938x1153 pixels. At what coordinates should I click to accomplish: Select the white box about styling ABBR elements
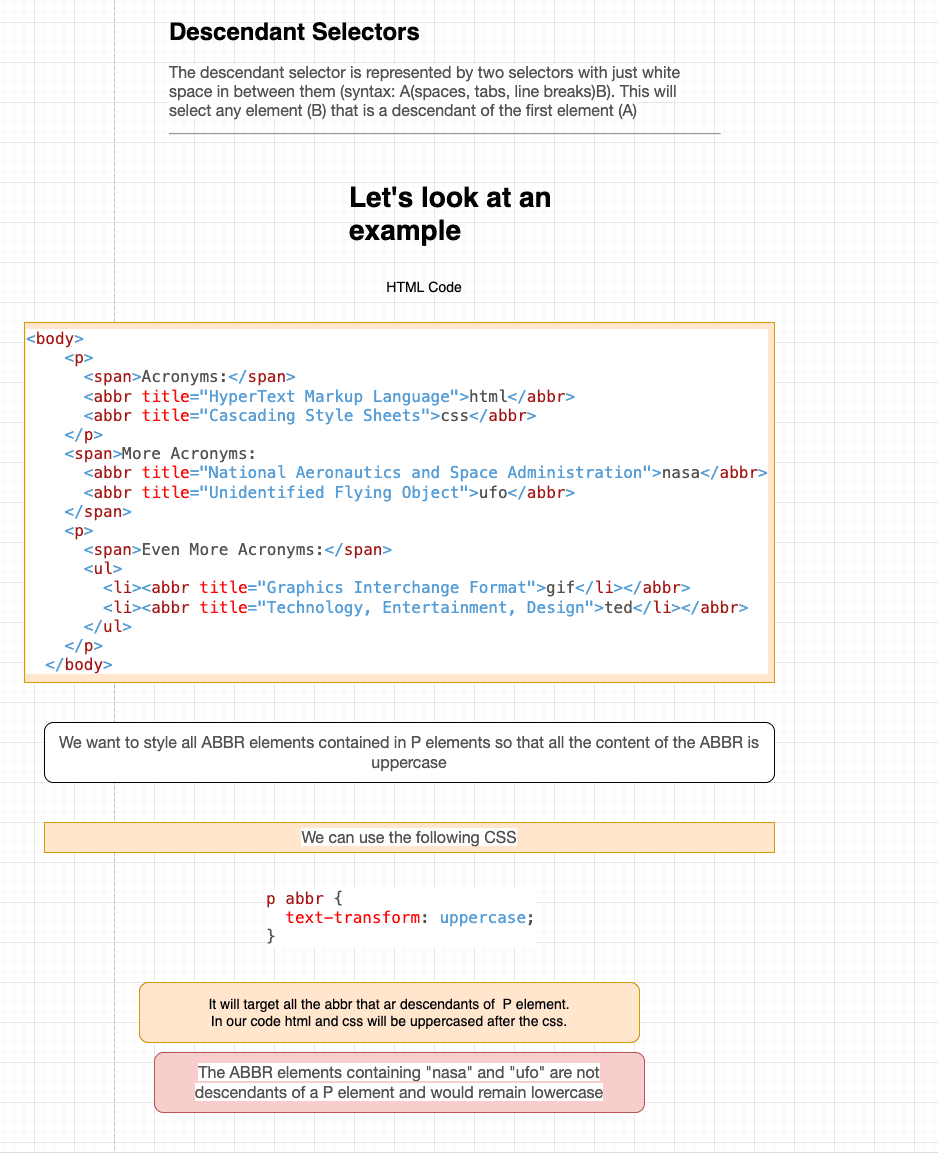click(x=409, y=752)
